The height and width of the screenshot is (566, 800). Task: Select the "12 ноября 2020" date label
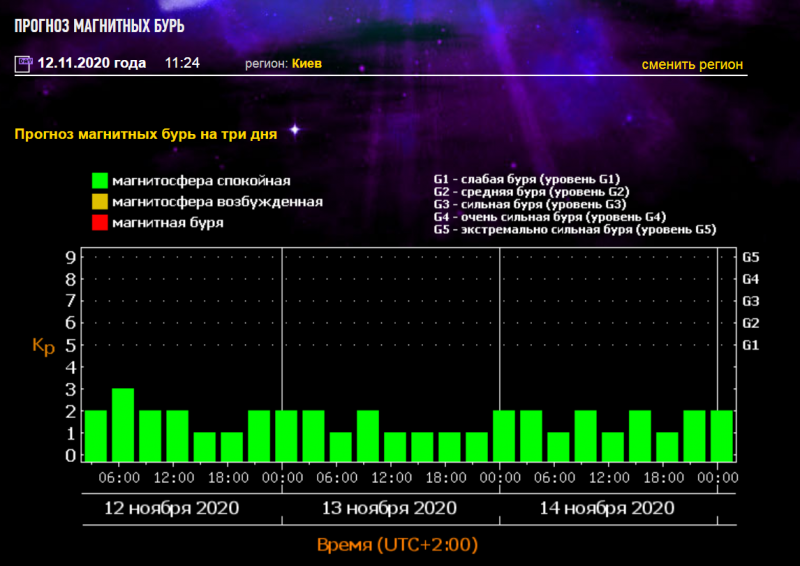(172, 508)
